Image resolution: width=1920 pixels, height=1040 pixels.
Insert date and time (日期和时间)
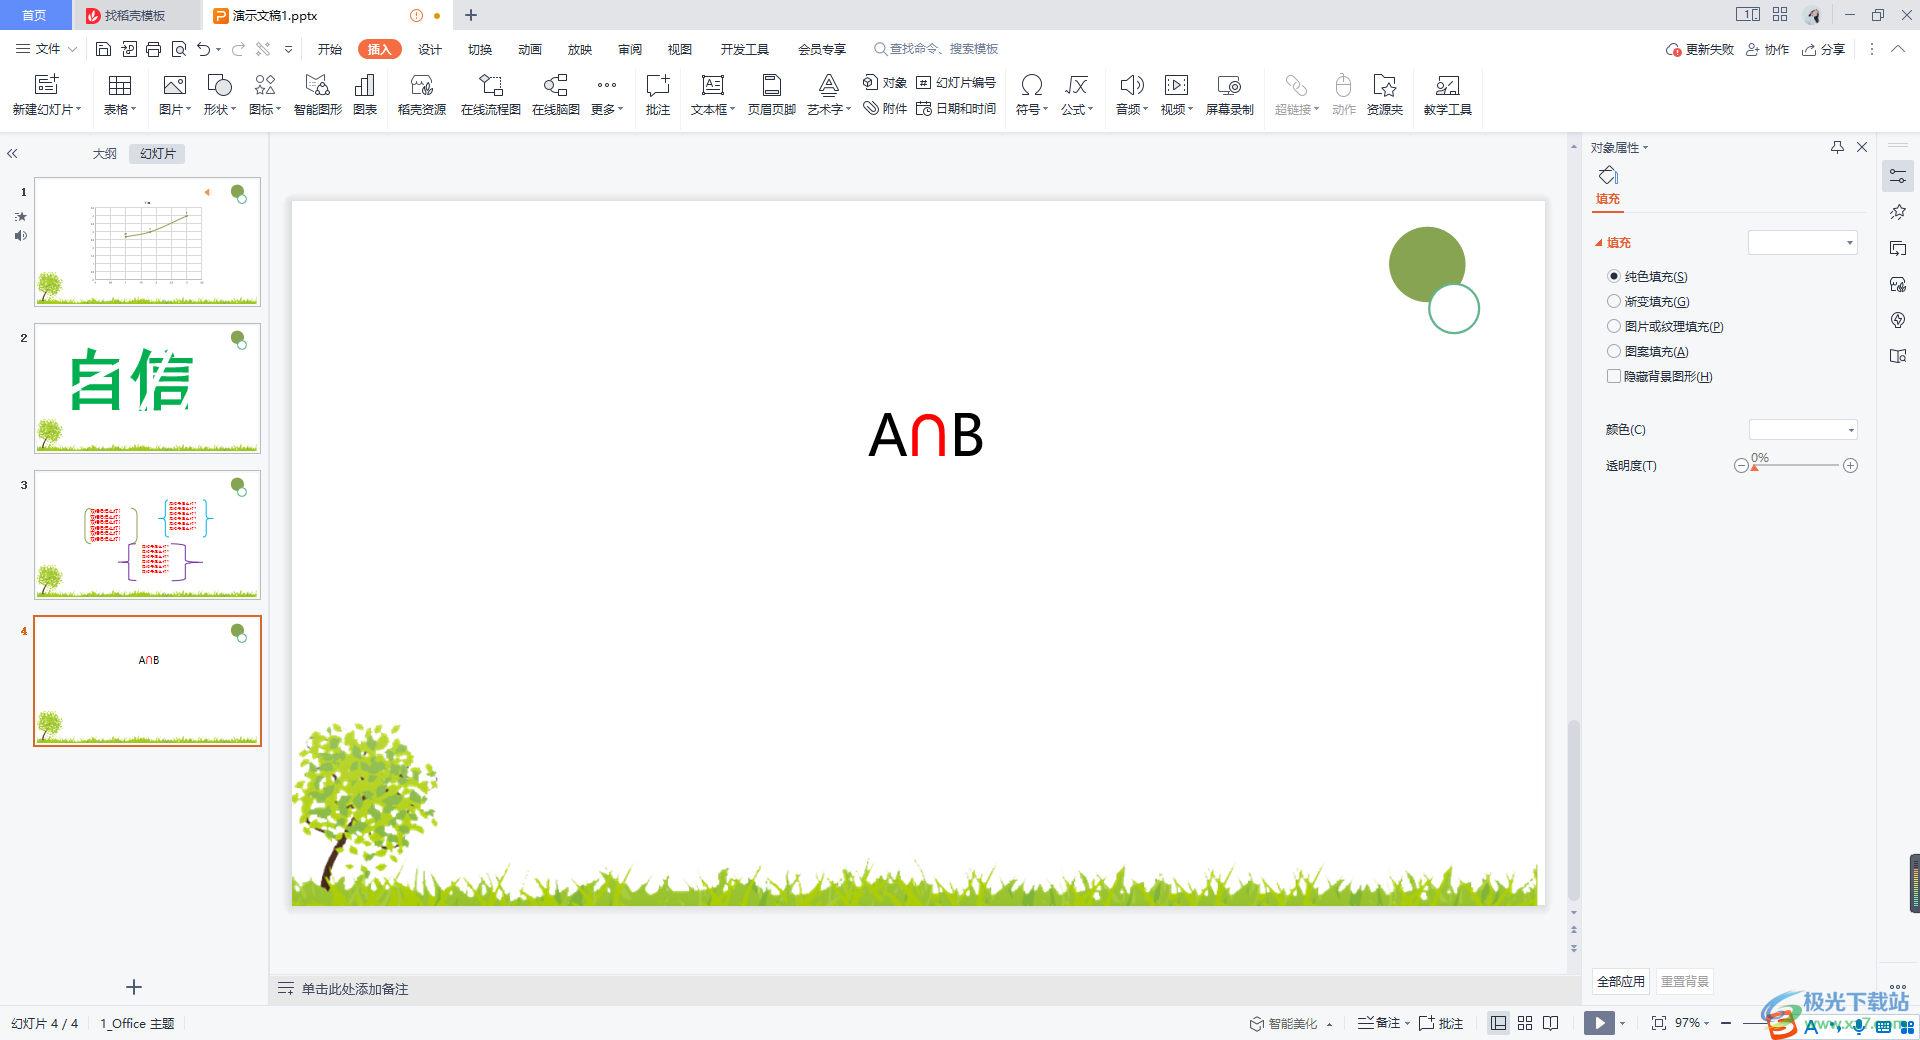956,108
